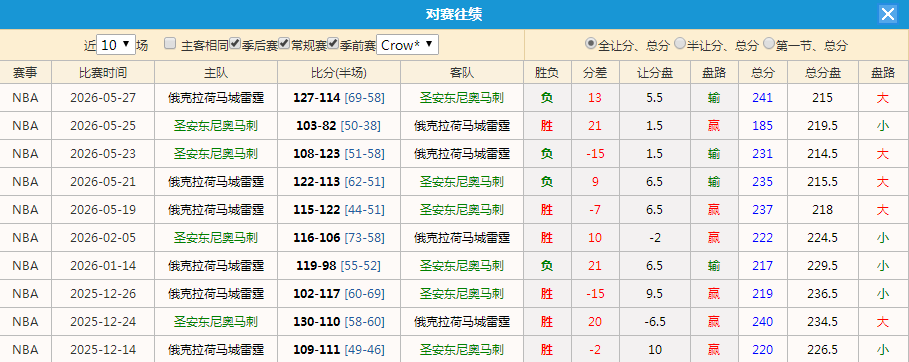The width and height of the screenshot is (909, 362).
Task: Select the 全让分、总分 radio option
Action: pyautogui.click(x=590, y=43)
